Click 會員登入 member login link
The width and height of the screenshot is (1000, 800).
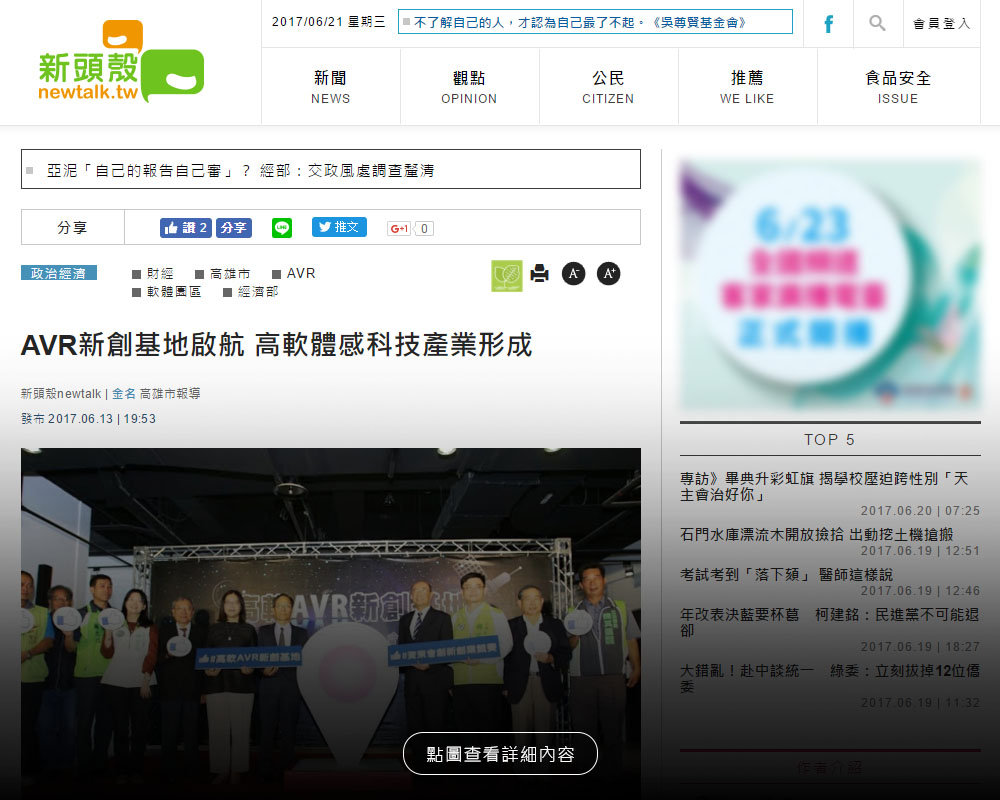[941, 24]
